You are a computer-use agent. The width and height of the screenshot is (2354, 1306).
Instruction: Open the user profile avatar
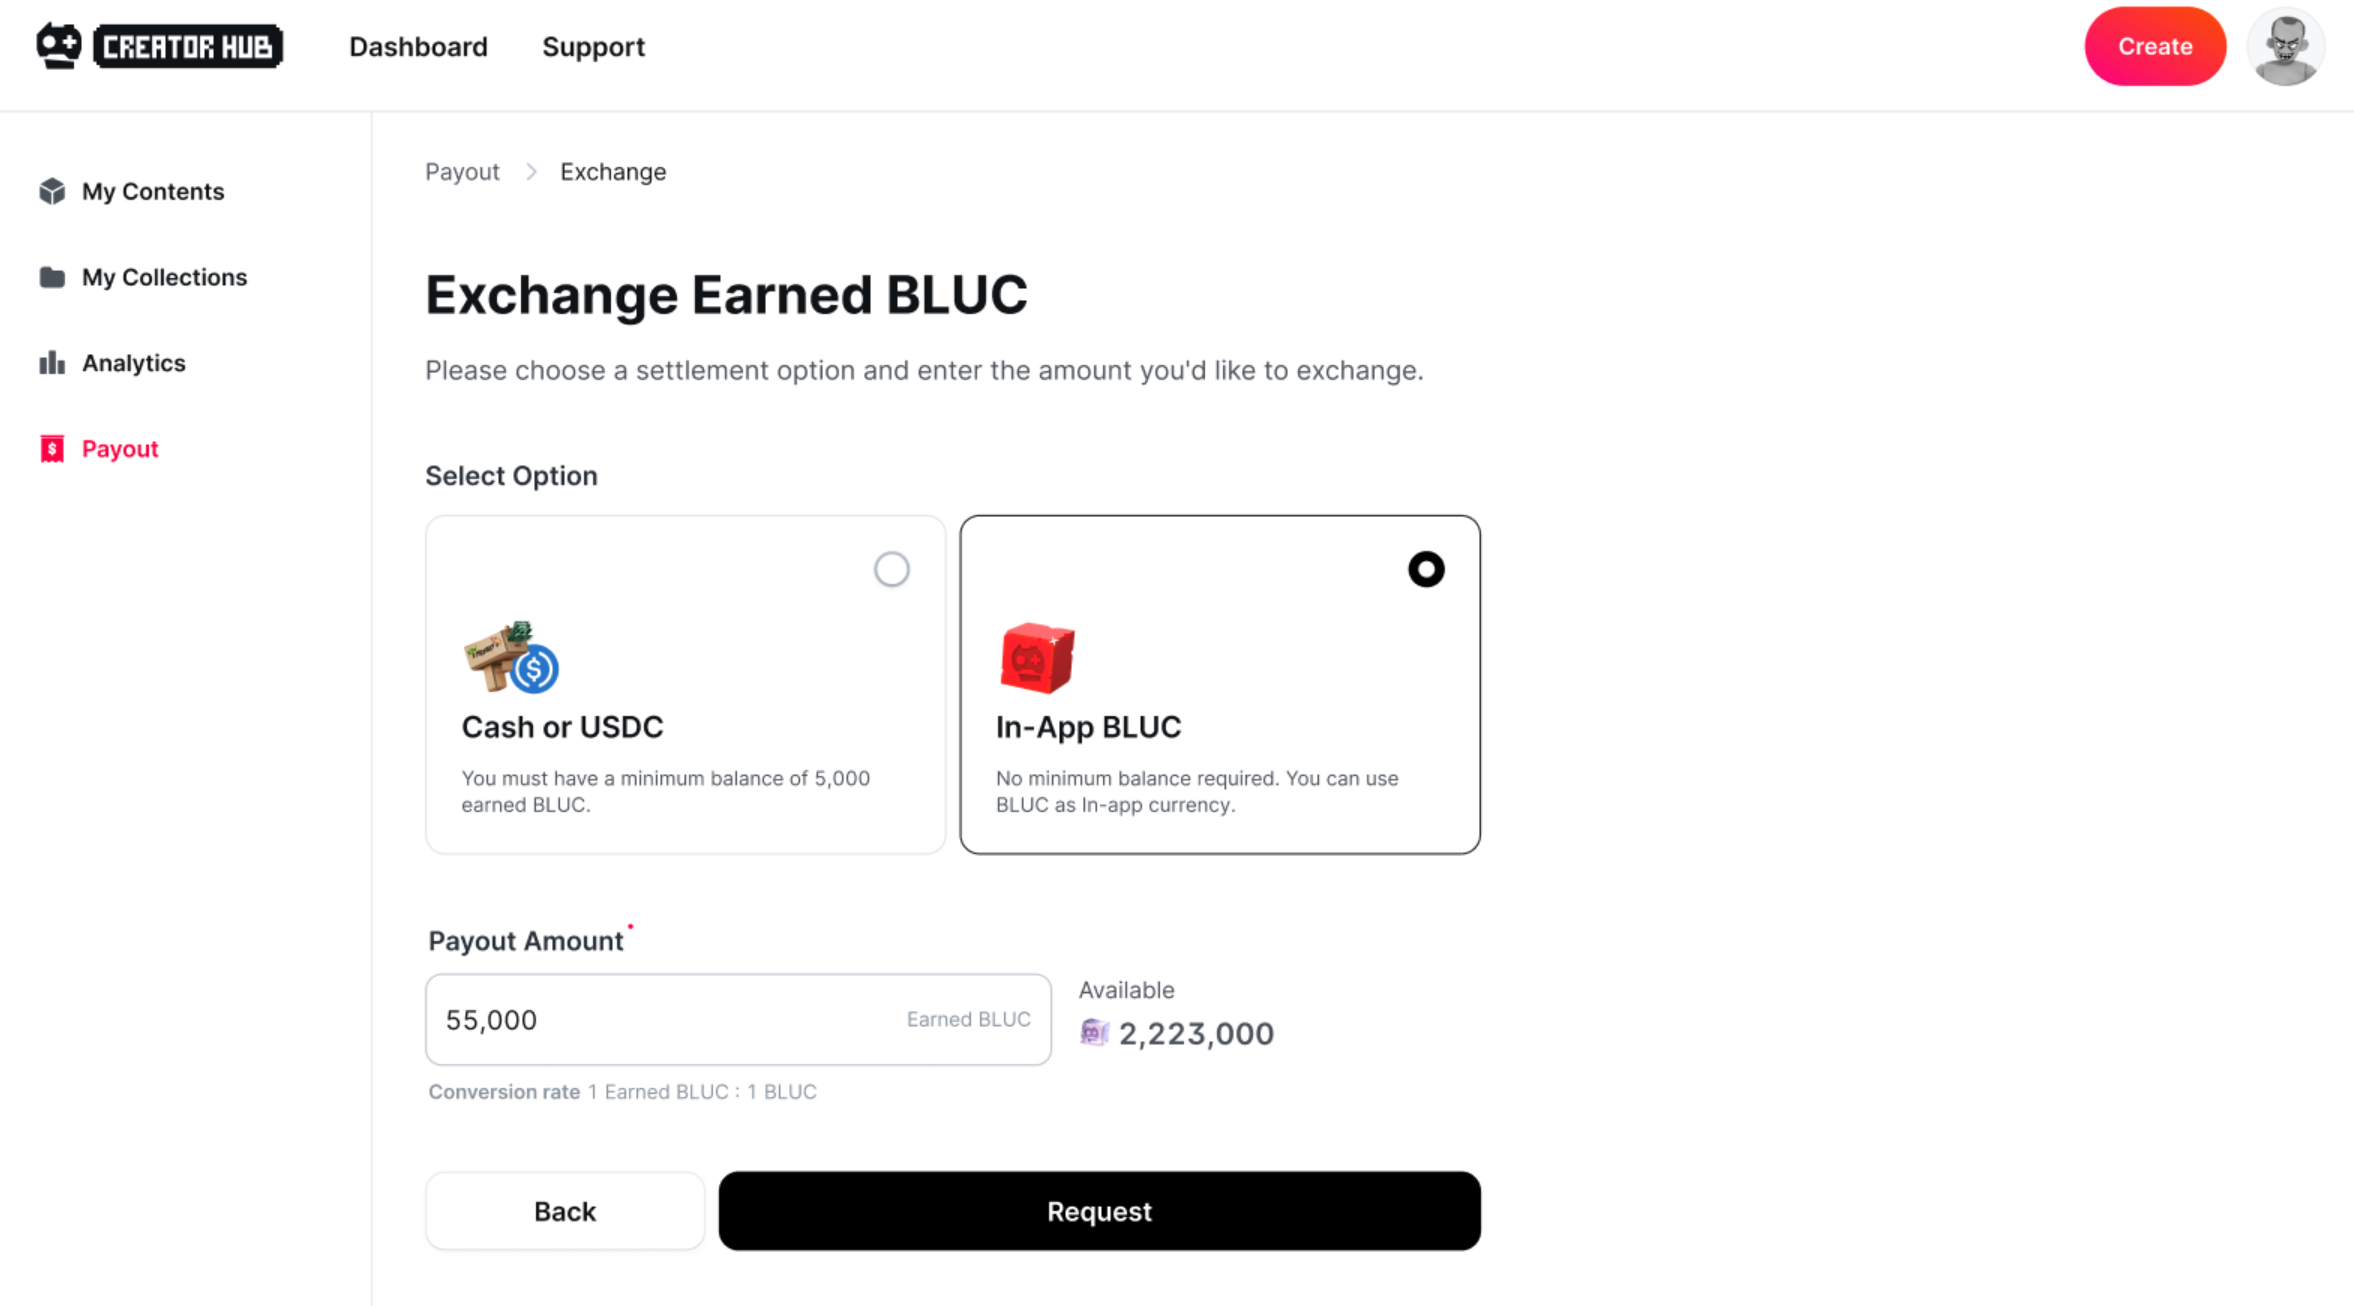coord(2285,47)
